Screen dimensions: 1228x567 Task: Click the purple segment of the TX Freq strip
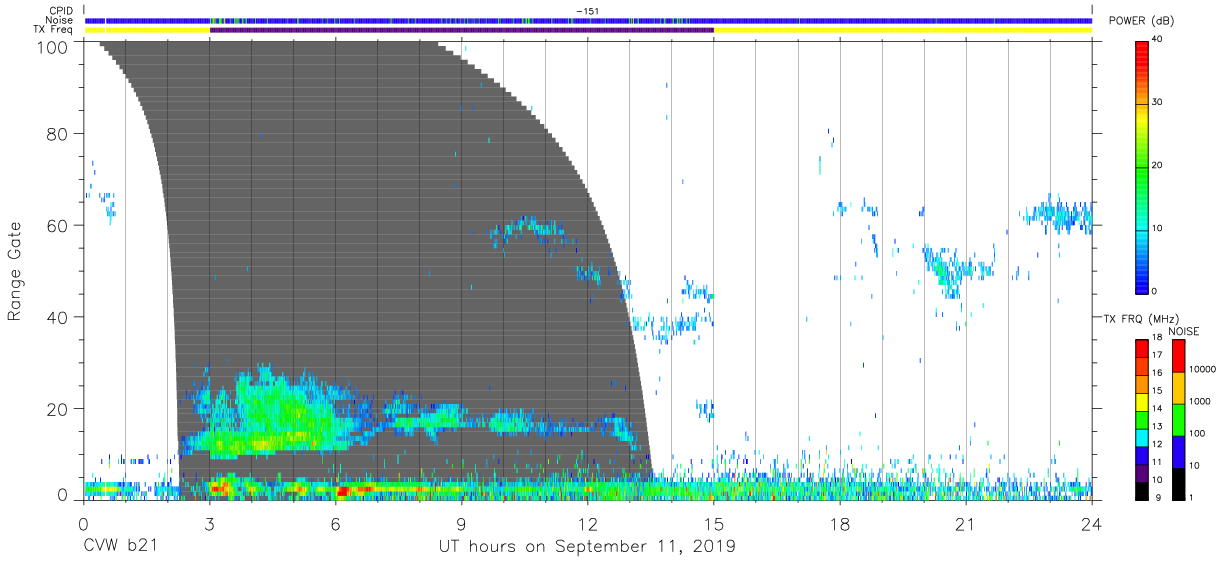(x=462, y=30)
